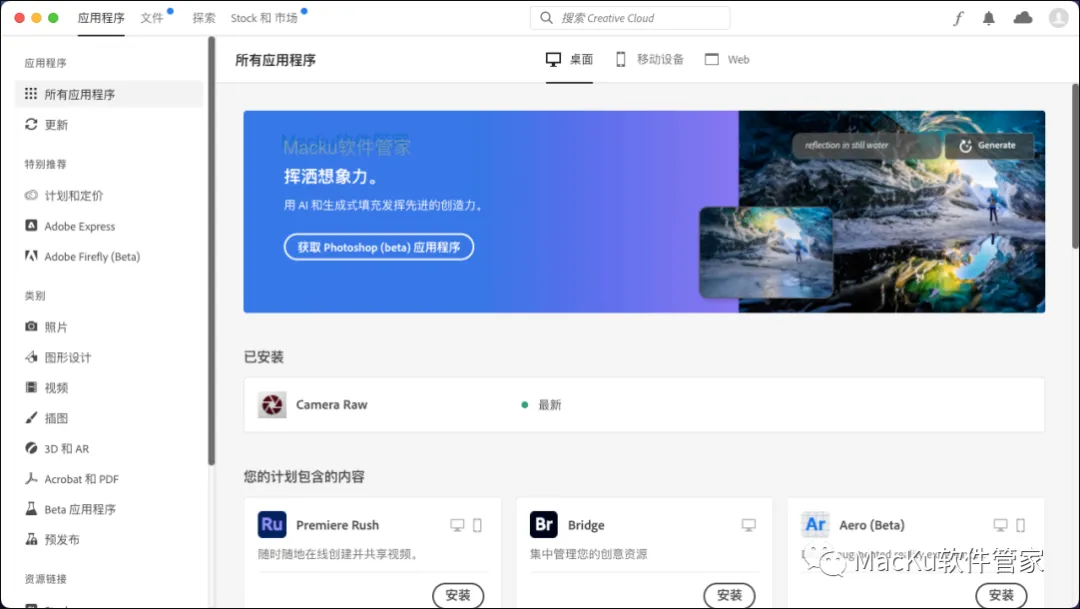Image resolution: width=1080 pixels, height=609 pixels.
Task: Open the fonts icon in the top bar
Action: tap(958, 19)
